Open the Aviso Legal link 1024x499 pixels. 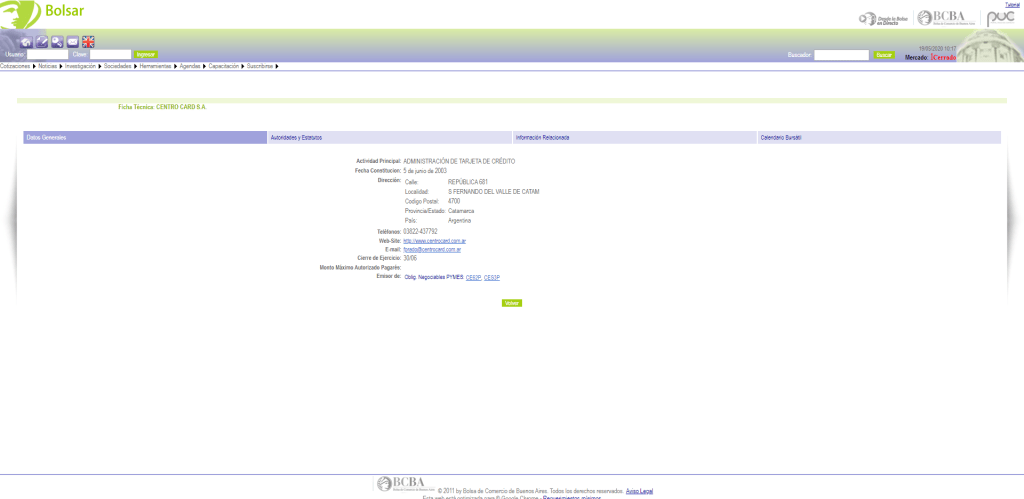point(639,491)
